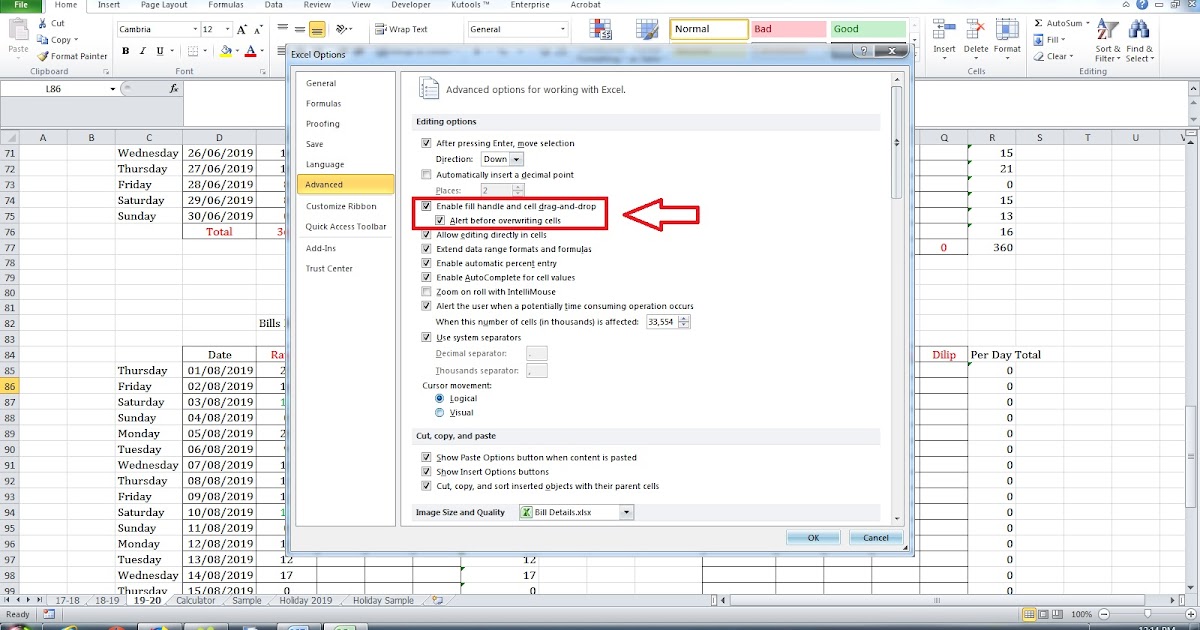The height and width of the screenshot is (630, 1200).
Task: Click OK to save Excel Options
Action: coord(812,537)
